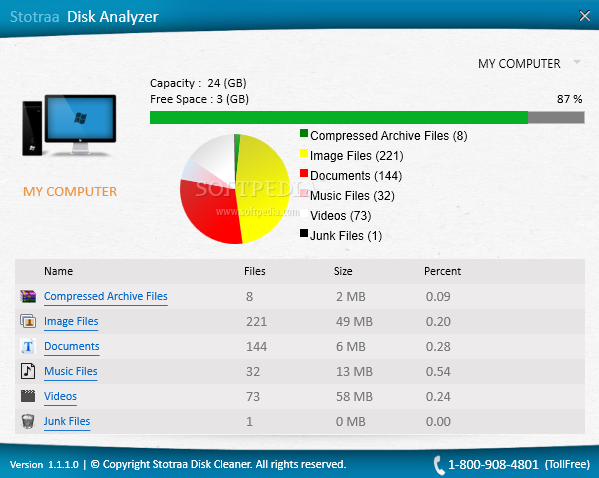The width and height of the screenshot is (599, 478).
Task: Click the green Compressed Archive legend swatch
Action: [304, 133]
